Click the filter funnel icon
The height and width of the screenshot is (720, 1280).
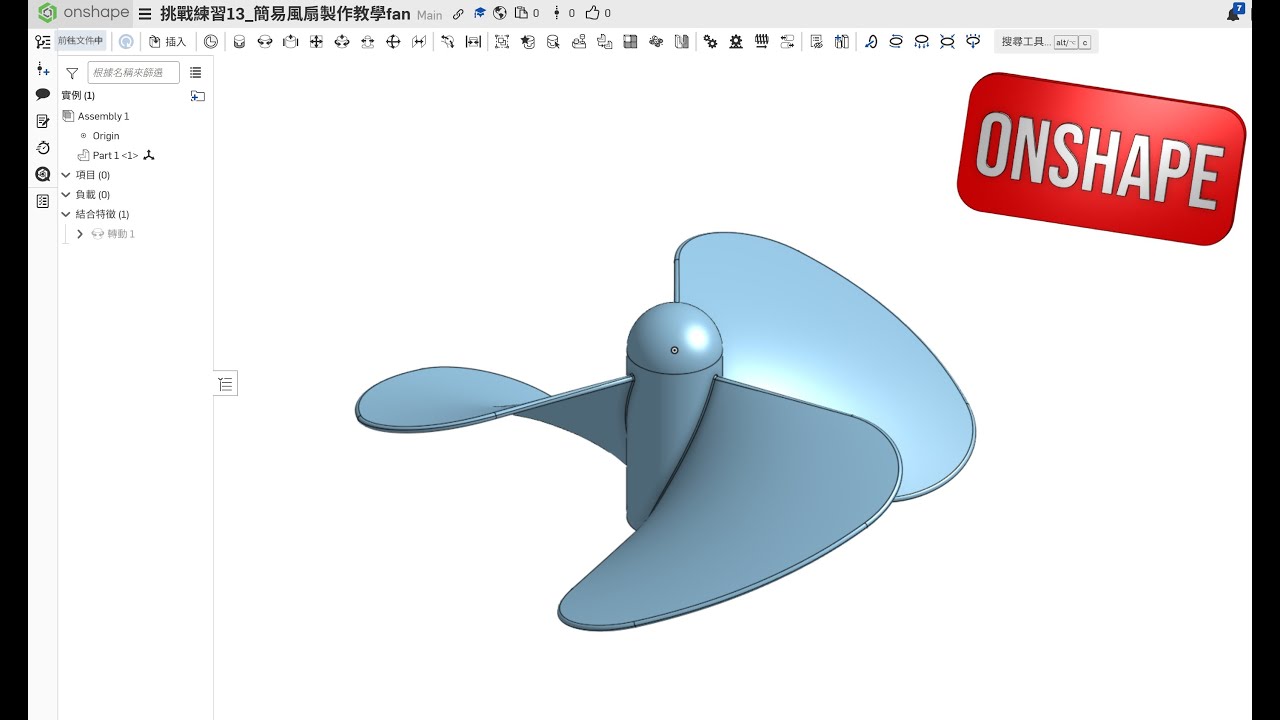[x=72, y=73]
